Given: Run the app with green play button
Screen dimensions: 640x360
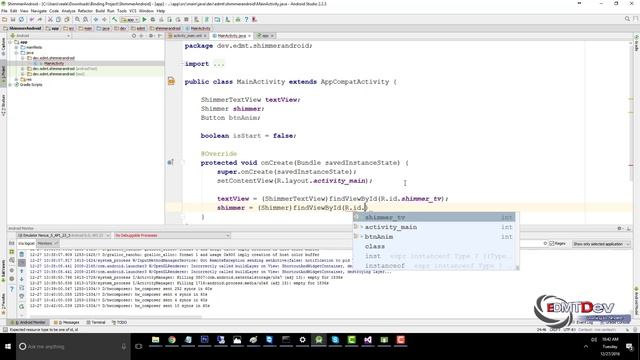Looking at the screenshot, I should coord(144,20).
